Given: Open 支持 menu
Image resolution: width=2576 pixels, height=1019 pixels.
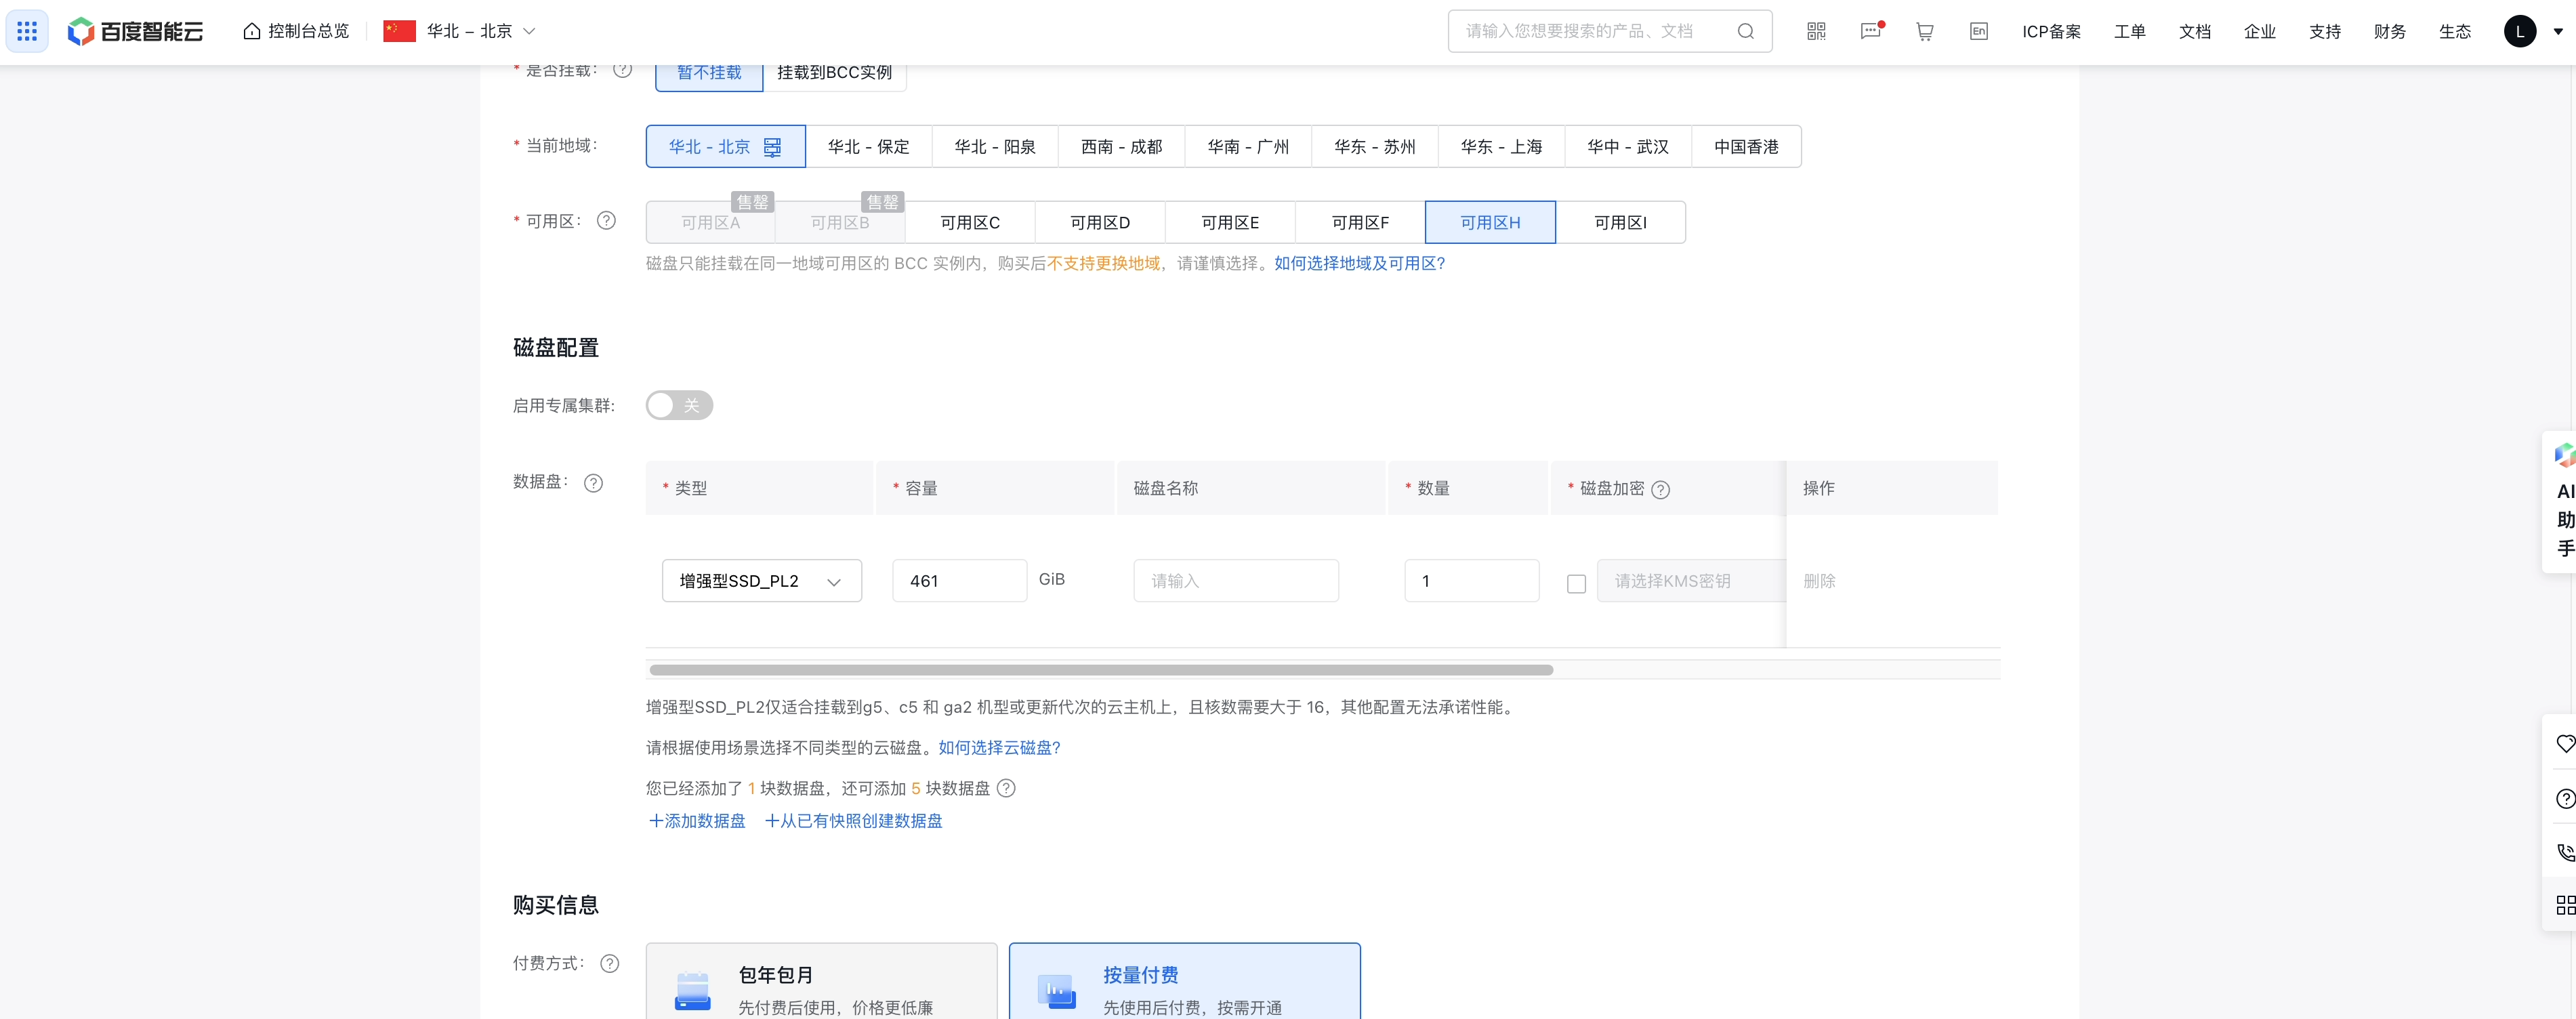Looking at the screenshot, I should 2325,31.
